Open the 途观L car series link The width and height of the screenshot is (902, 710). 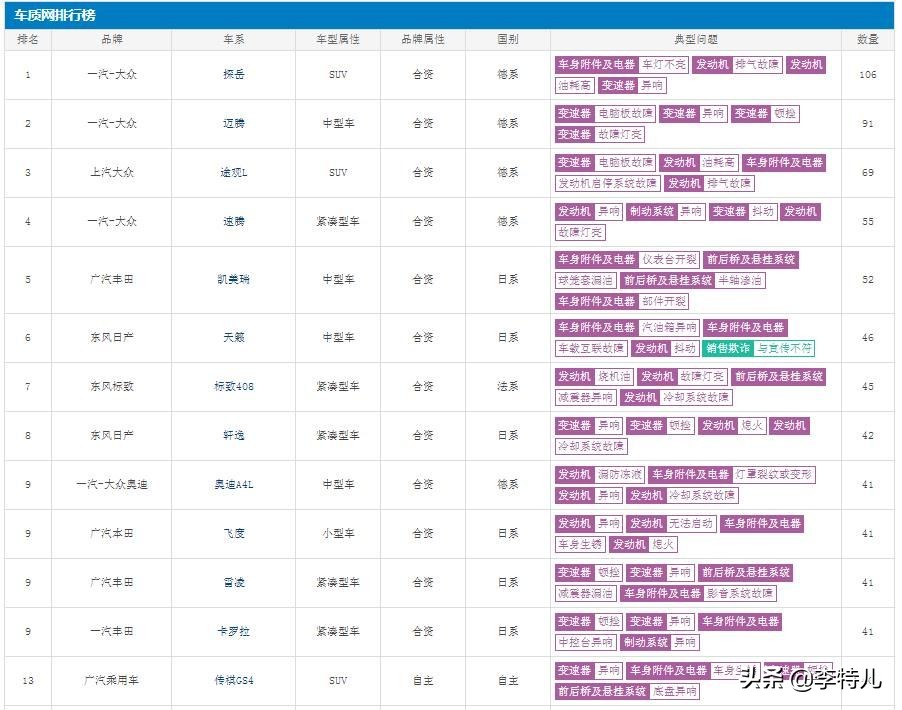(234, 172)
